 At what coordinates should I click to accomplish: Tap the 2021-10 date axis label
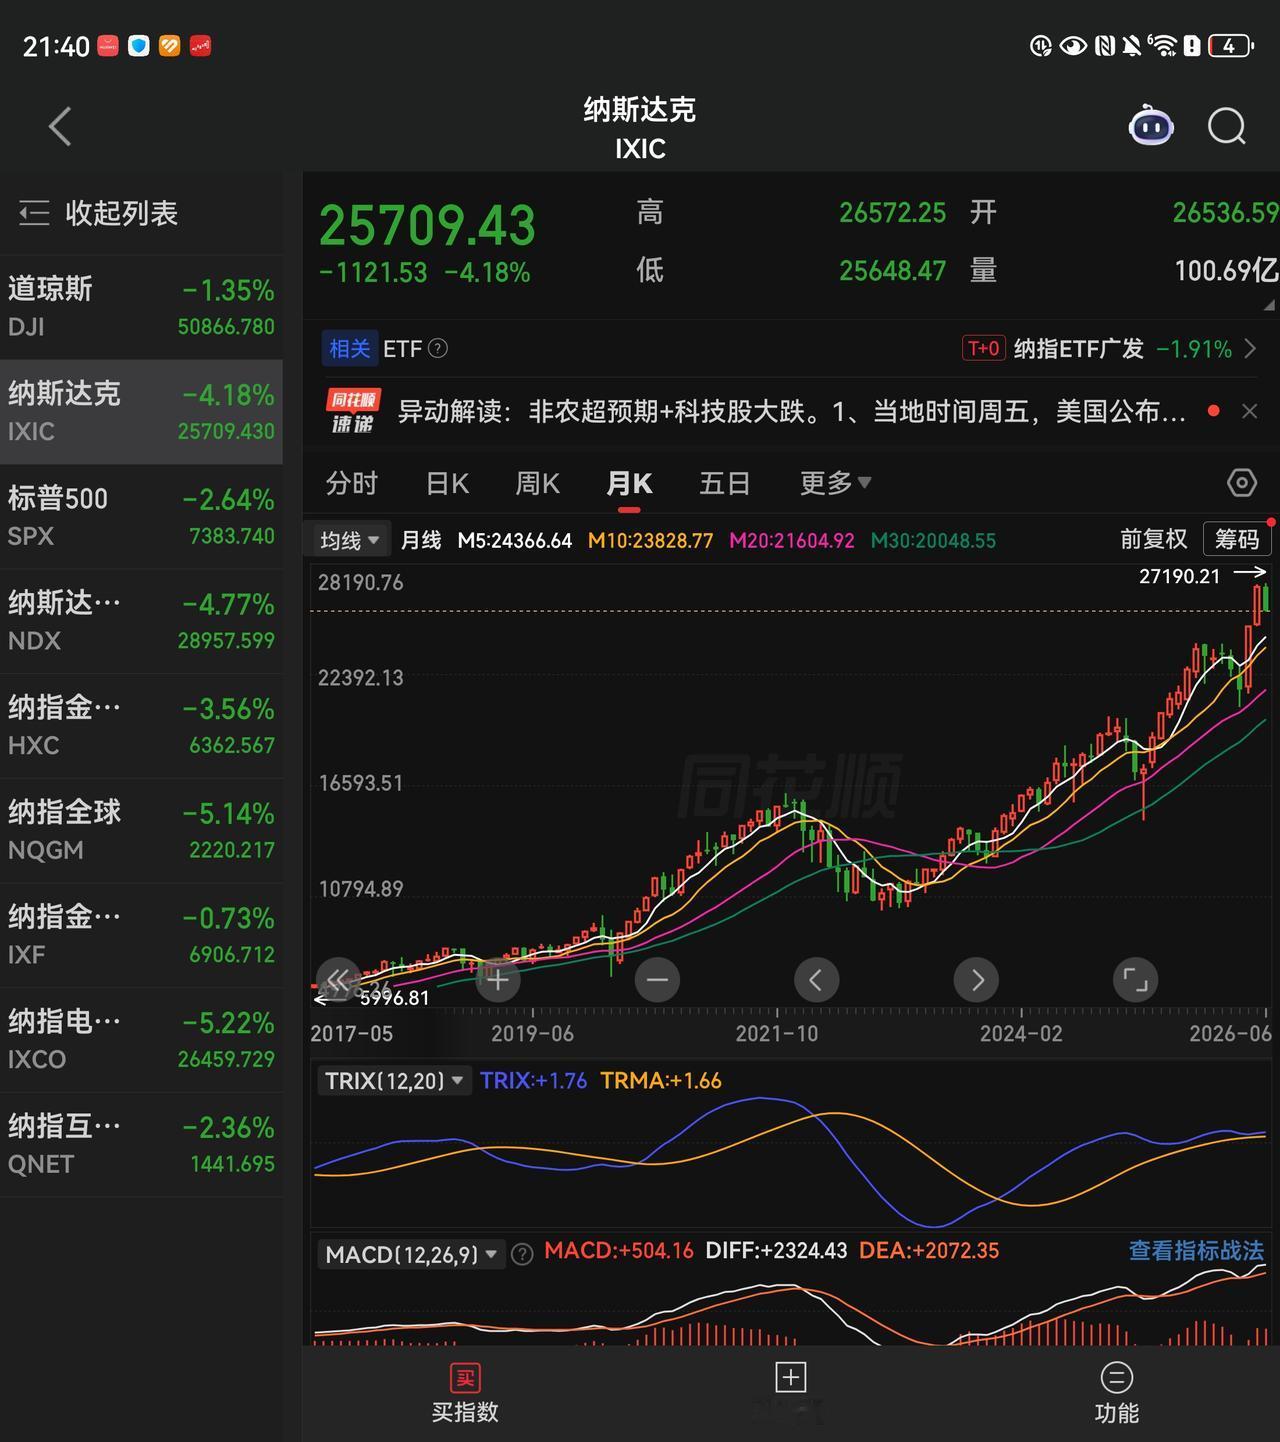776,1034
